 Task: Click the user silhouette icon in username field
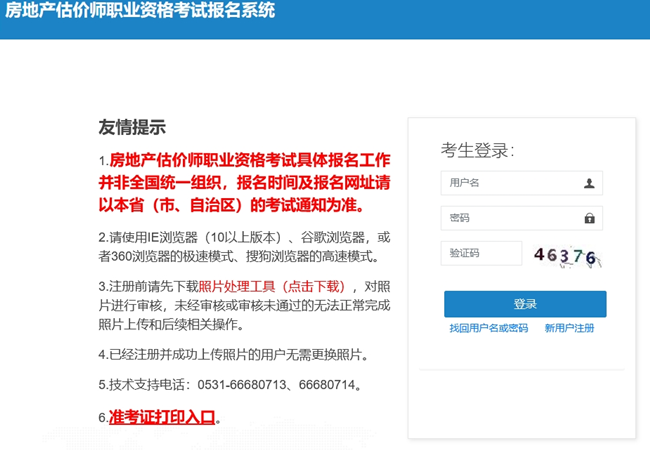[x=589, y=183]
